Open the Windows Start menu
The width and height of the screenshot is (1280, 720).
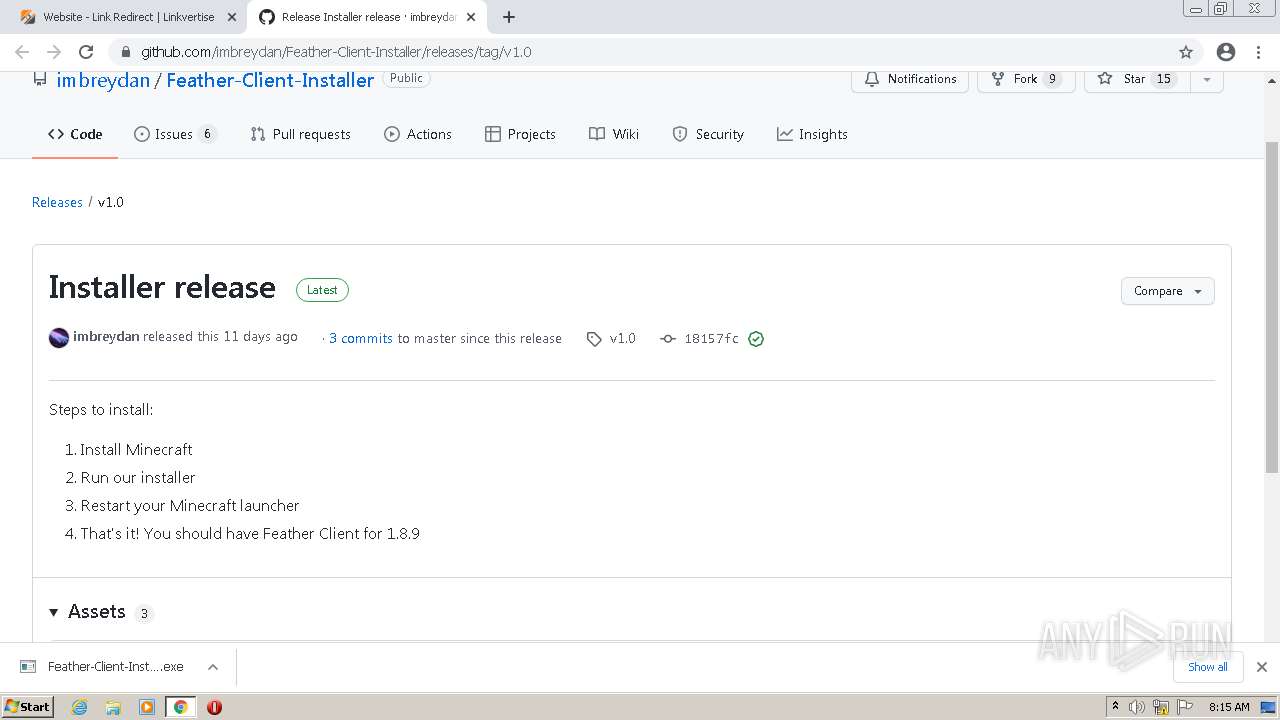click(x=27, y=707)
